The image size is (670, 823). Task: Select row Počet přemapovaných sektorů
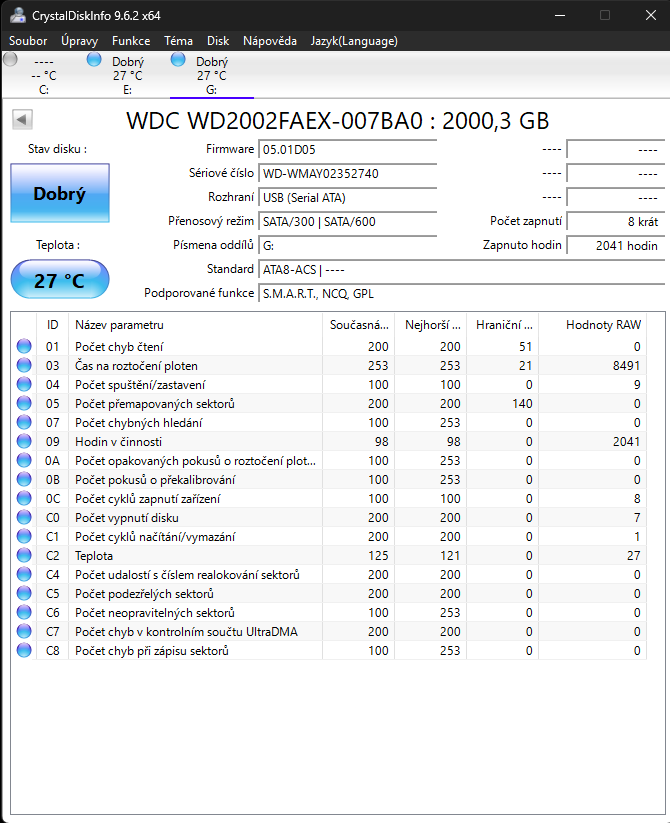pyautogui.click(x=329, y=404)
